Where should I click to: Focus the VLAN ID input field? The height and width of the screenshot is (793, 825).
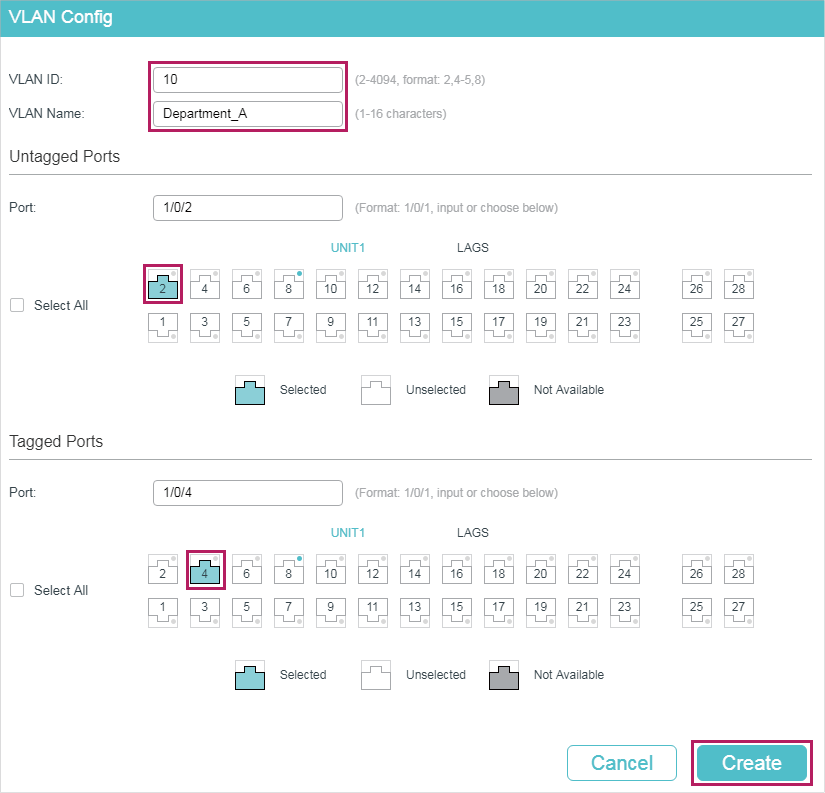[248, 79]
